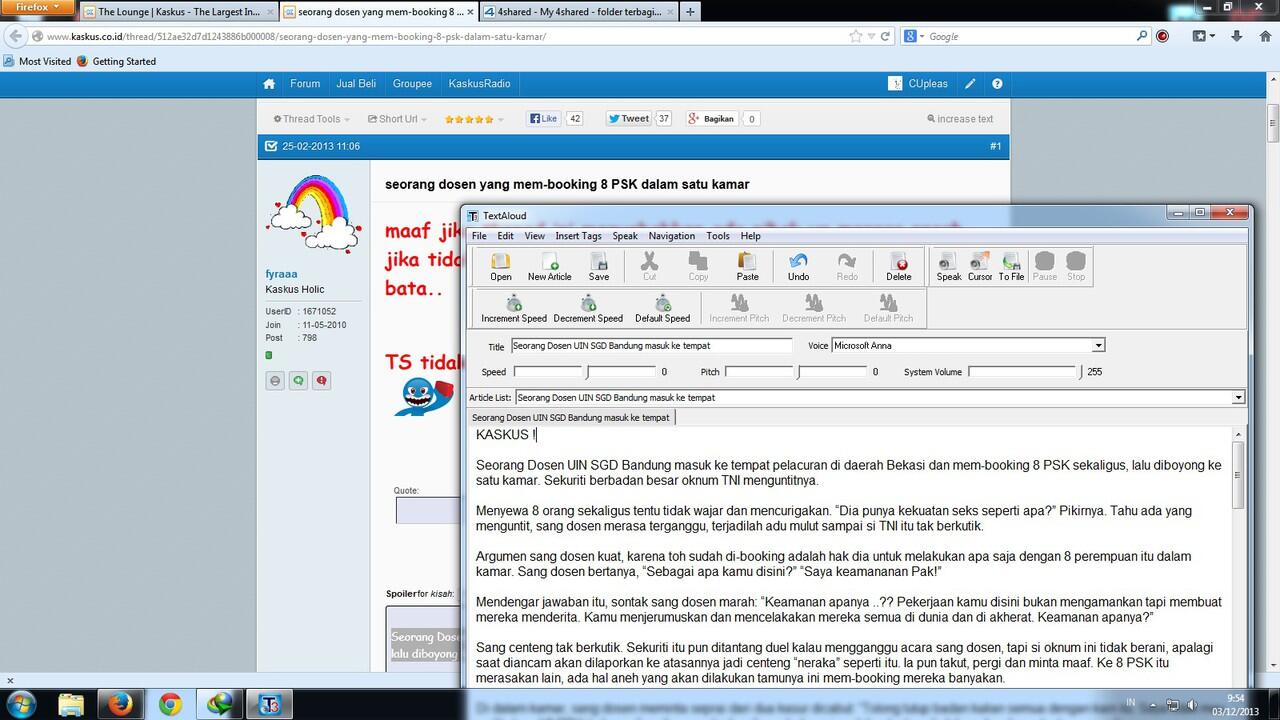Image resolution: width=1280 pixels, height=720 pixels.
Task: Open search engine selector dropdown
Action: tap(916, 36)
